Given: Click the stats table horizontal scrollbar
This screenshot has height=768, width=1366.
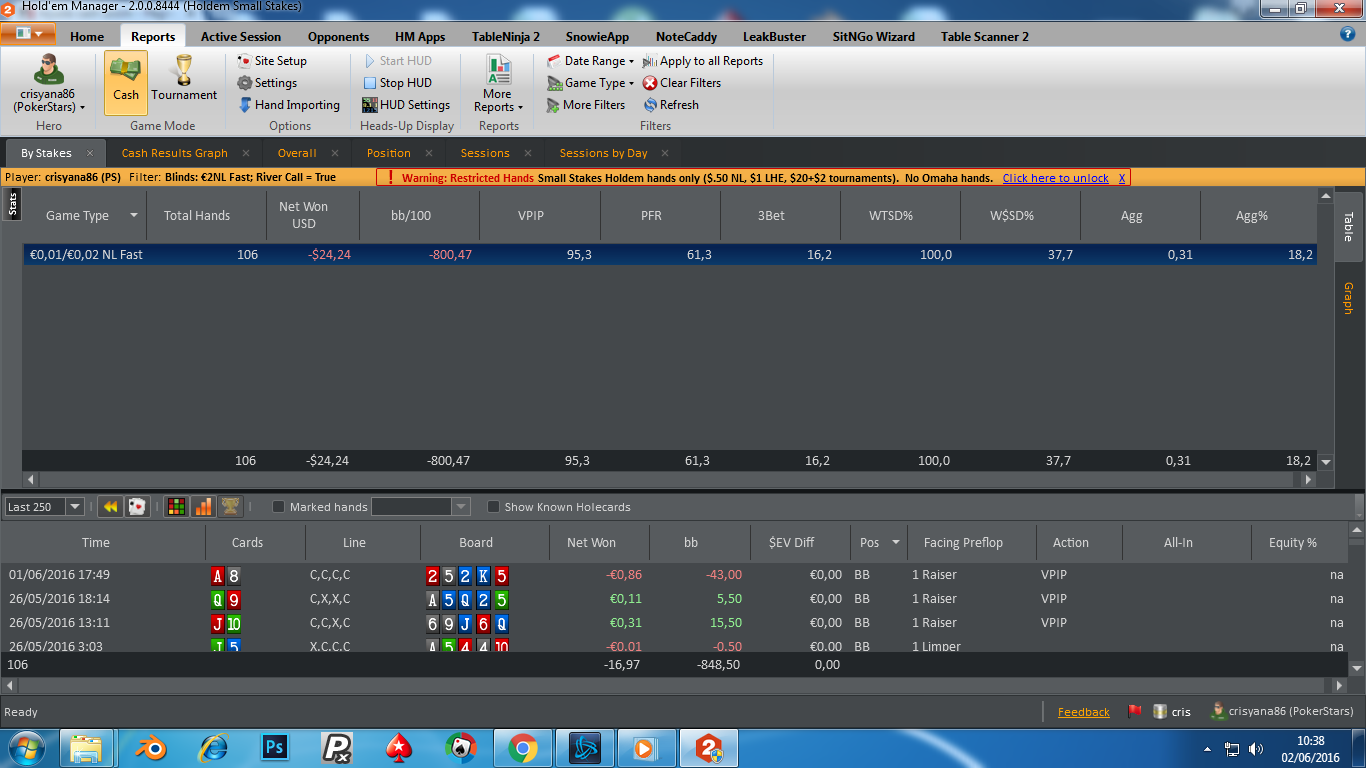Looking at the screenshot, I should (x=669, y=480).
